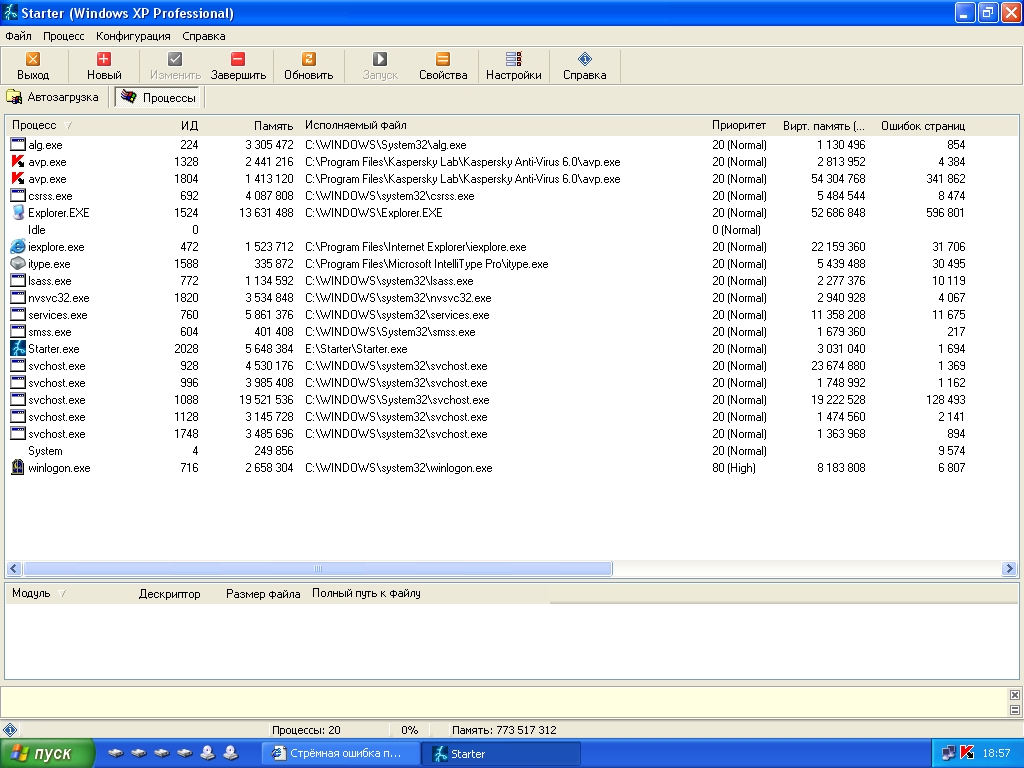Switch to the Автозагрузка tab
Image resolution: width=1024 pixels, height=768 pixels.
54,97
